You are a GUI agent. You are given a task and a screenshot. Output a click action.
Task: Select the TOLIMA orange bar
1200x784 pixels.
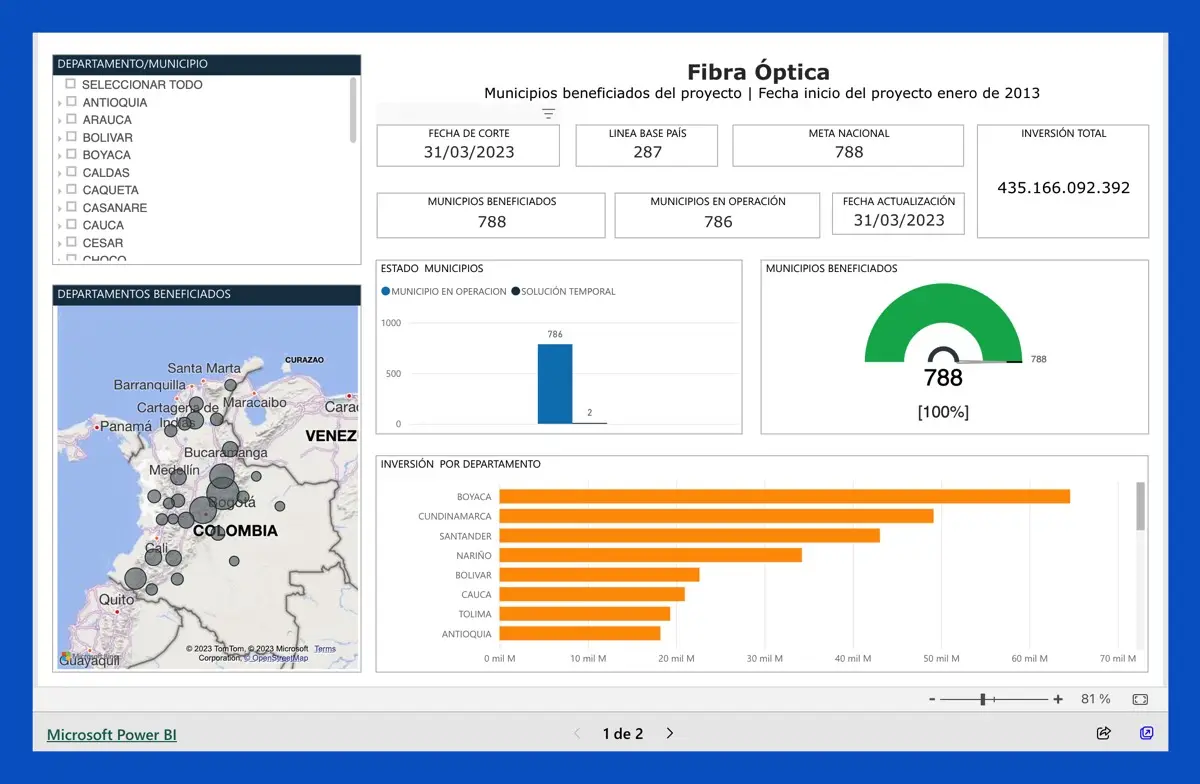585,614
